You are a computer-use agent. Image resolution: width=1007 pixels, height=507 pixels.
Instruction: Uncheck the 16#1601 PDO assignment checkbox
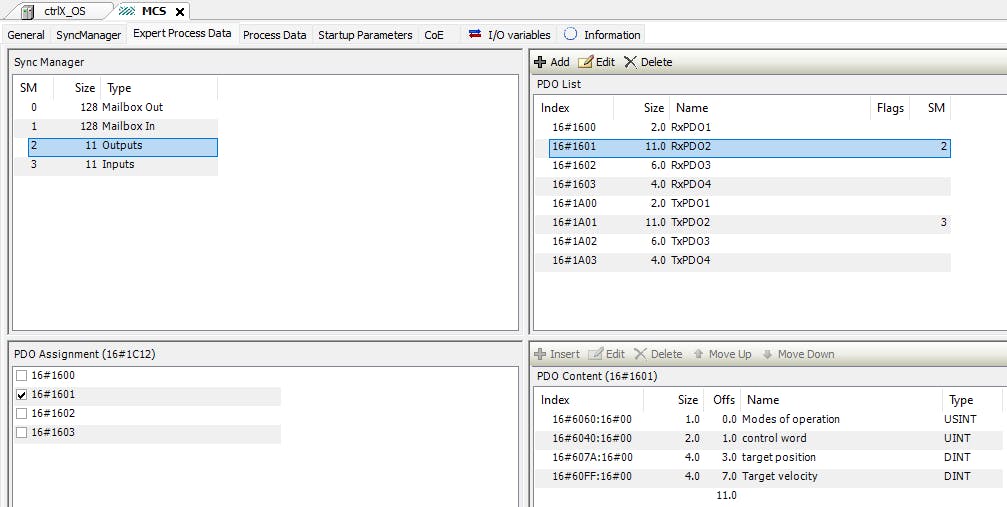tap(22, 395)
